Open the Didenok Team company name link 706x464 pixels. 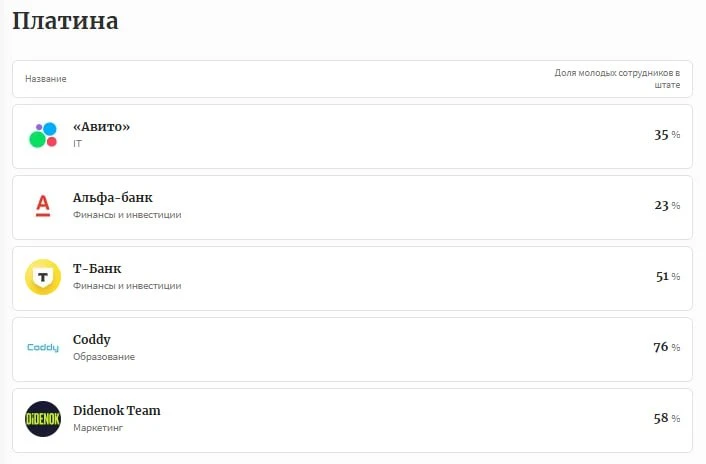[x=117, y=410]
